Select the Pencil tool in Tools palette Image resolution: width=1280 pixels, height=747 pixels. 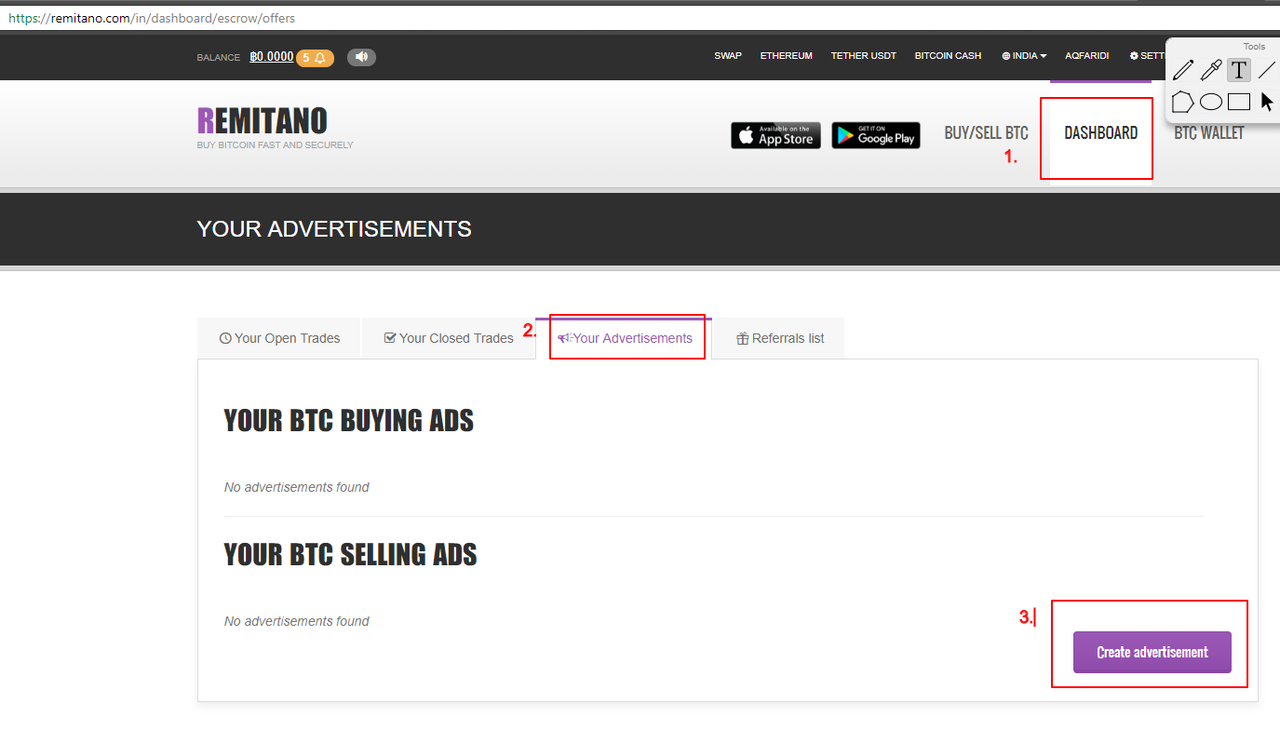pyautogui.click(x=1183, y=70)
